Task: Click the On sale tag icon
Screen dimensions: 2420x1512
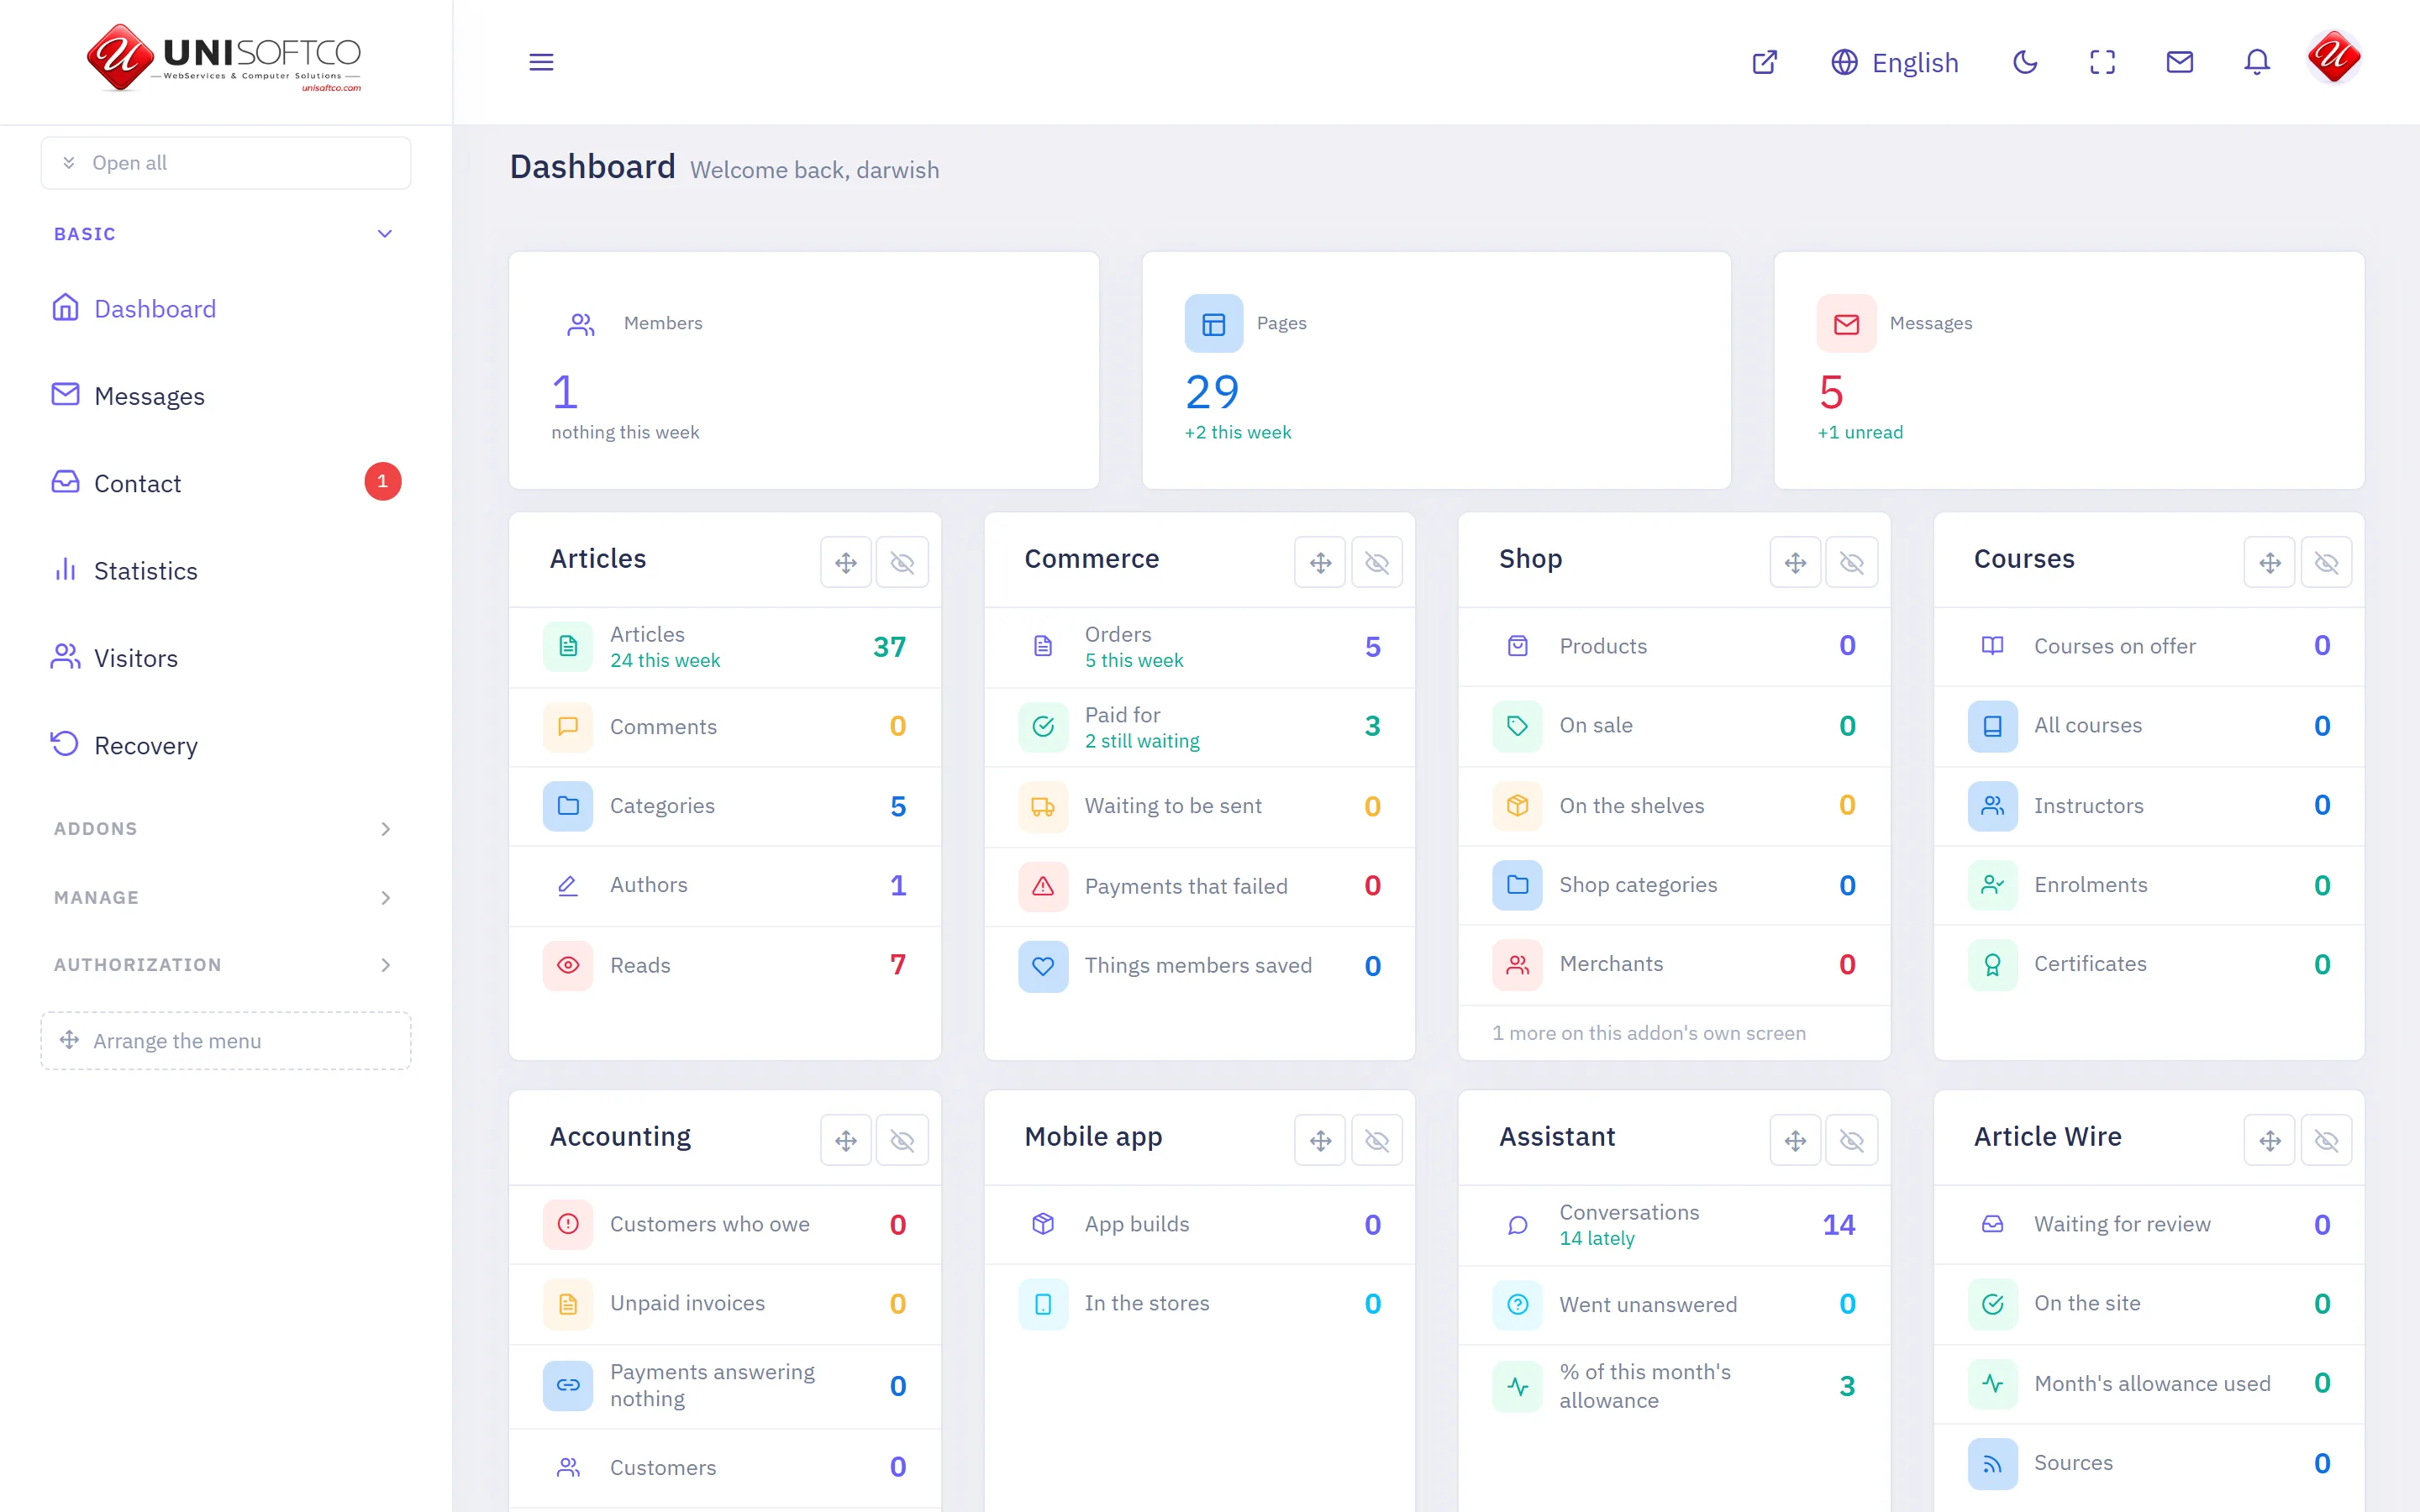Action: [1518, 725]
